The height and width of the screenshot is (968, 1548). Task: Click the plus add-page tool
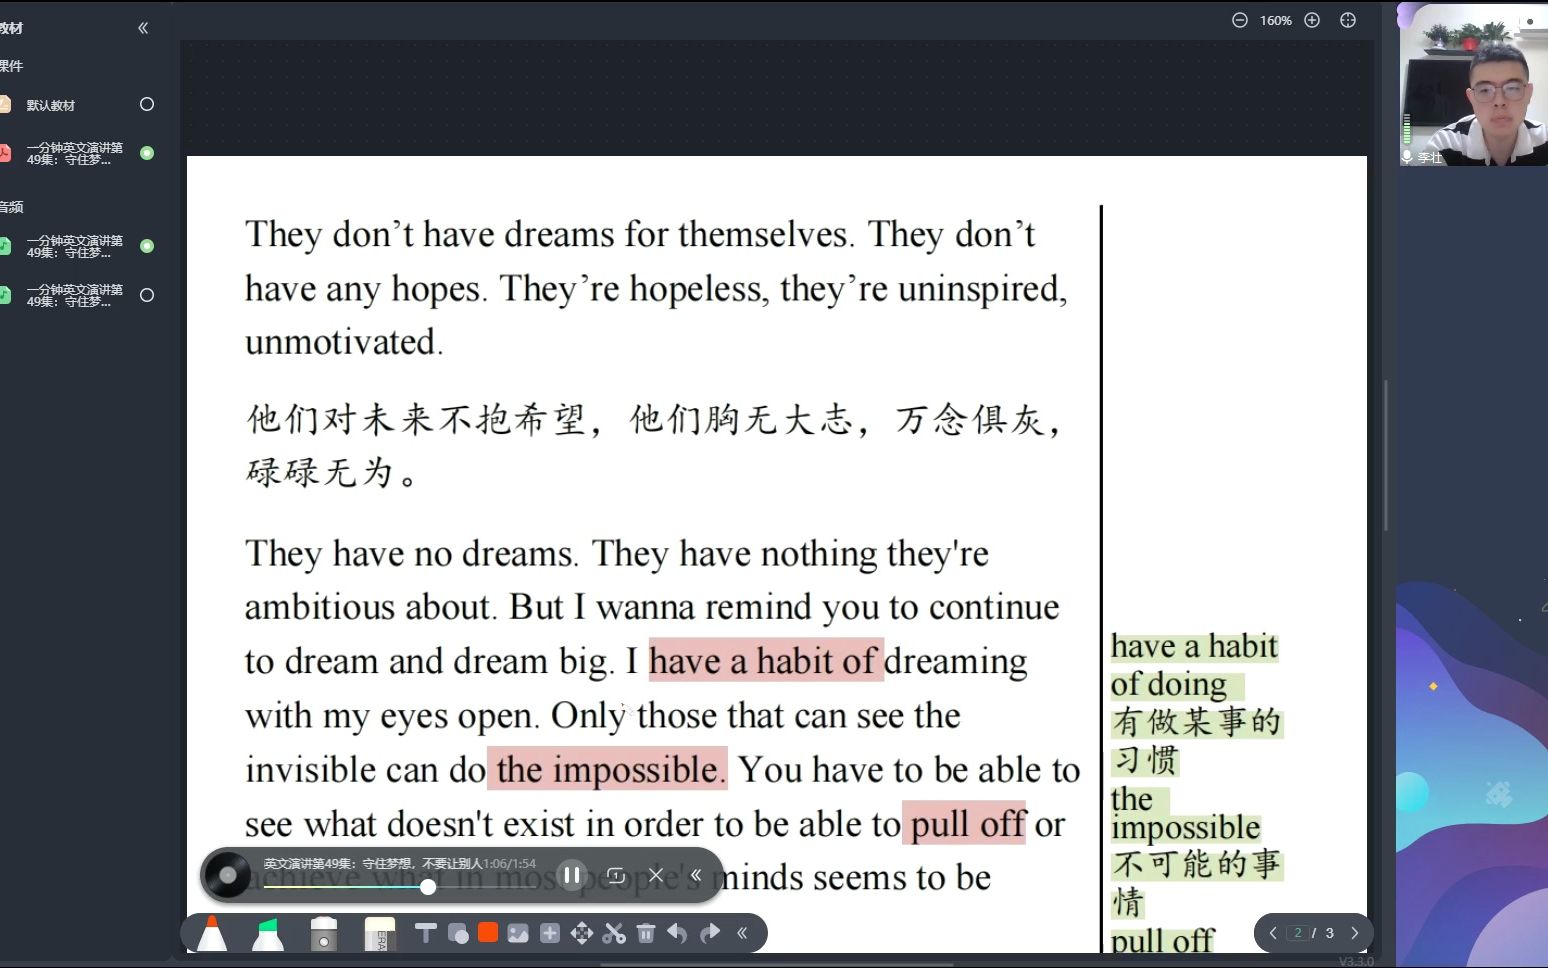[550, 933]
